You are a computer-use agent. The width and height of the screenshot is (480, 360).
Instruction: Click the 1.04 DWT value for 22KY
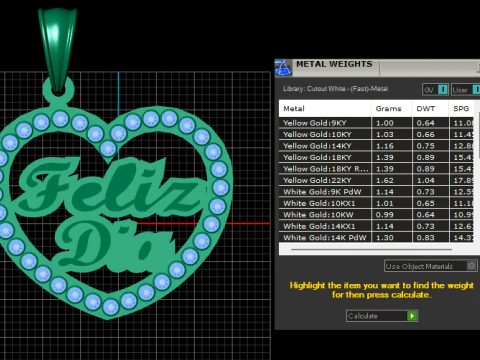425,180
